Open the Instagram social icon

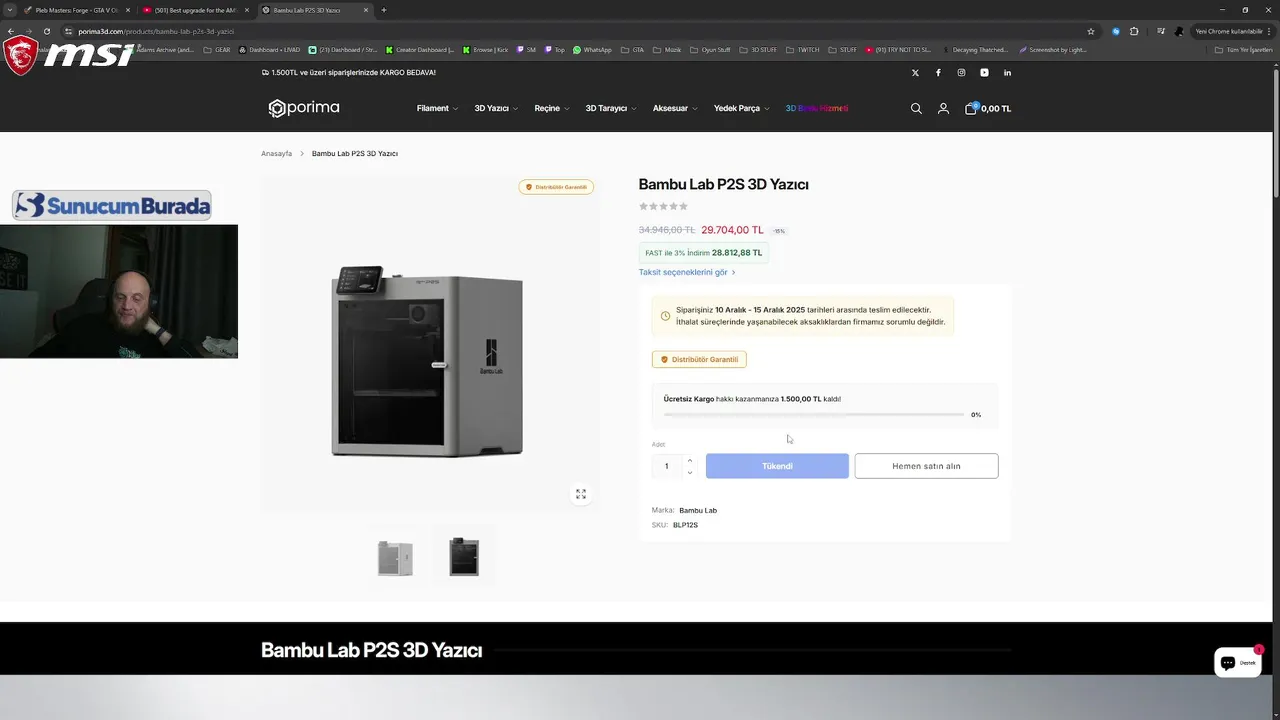(961, 72)
